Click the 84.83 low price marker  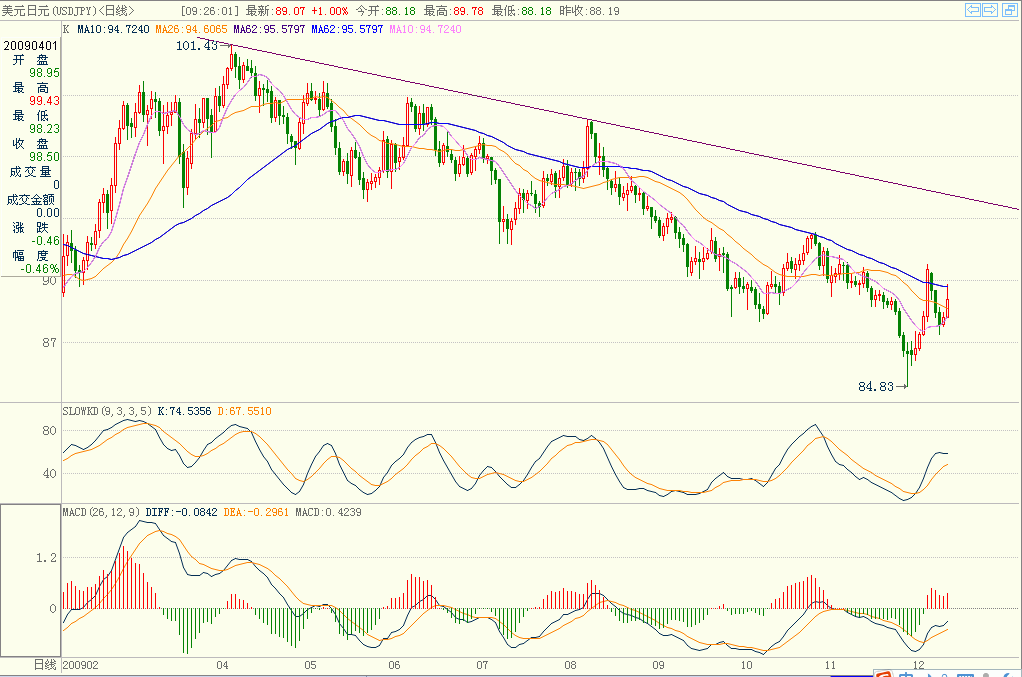click(x=875, y=386)
